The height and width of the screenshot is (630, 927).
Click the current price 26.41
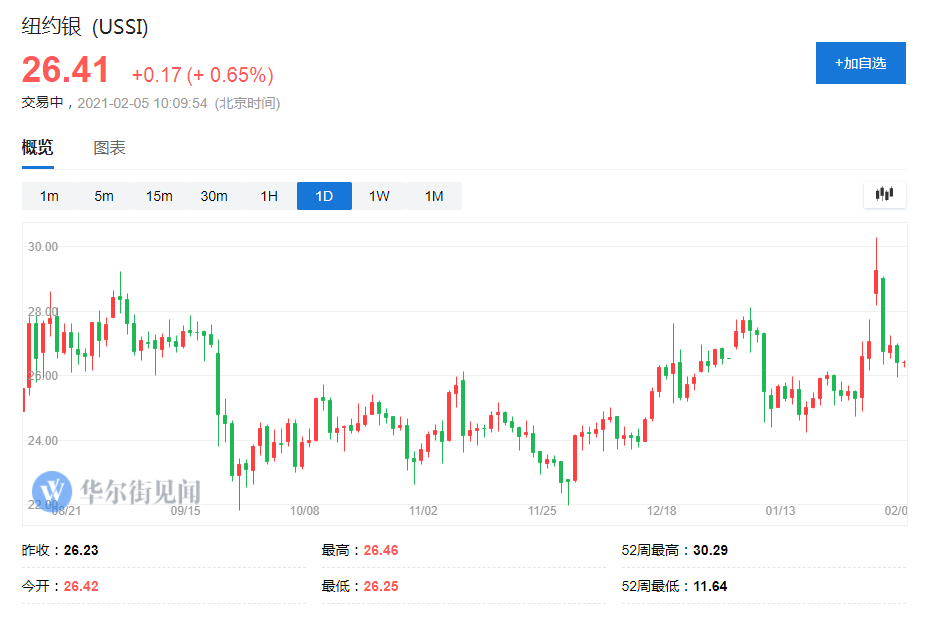66,71
